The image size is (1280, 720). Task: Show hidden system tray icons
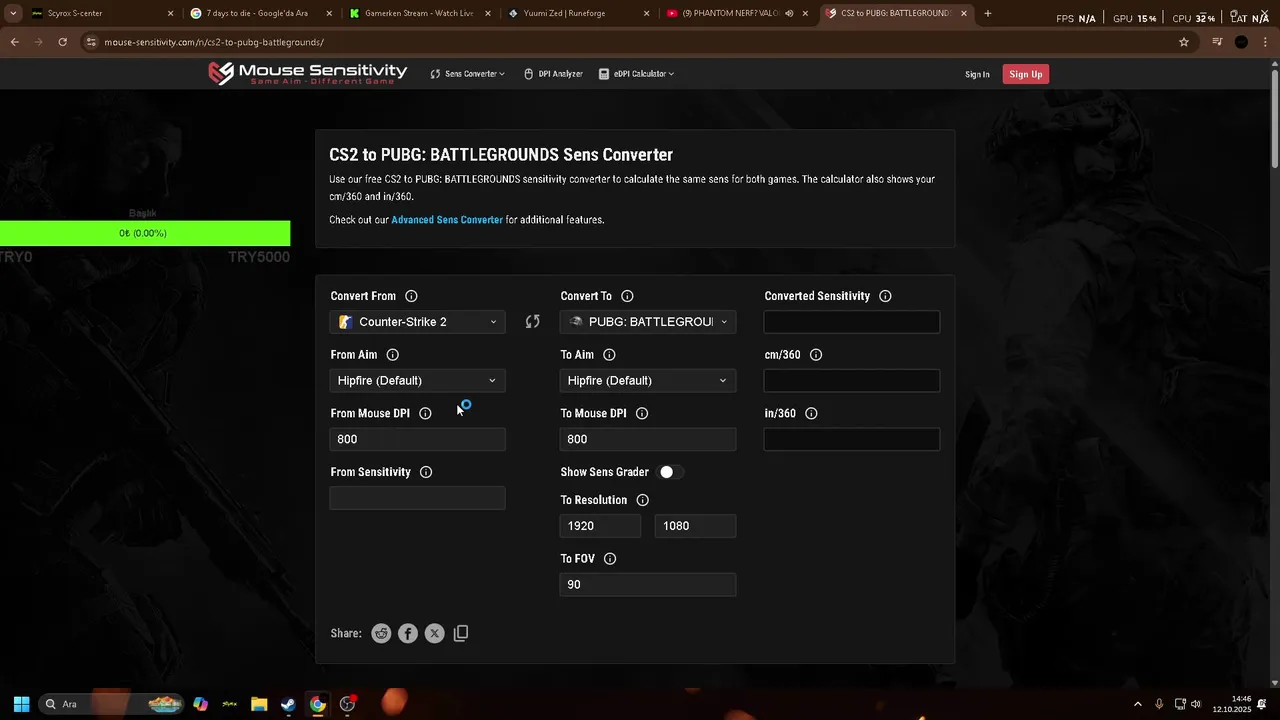1137,704
